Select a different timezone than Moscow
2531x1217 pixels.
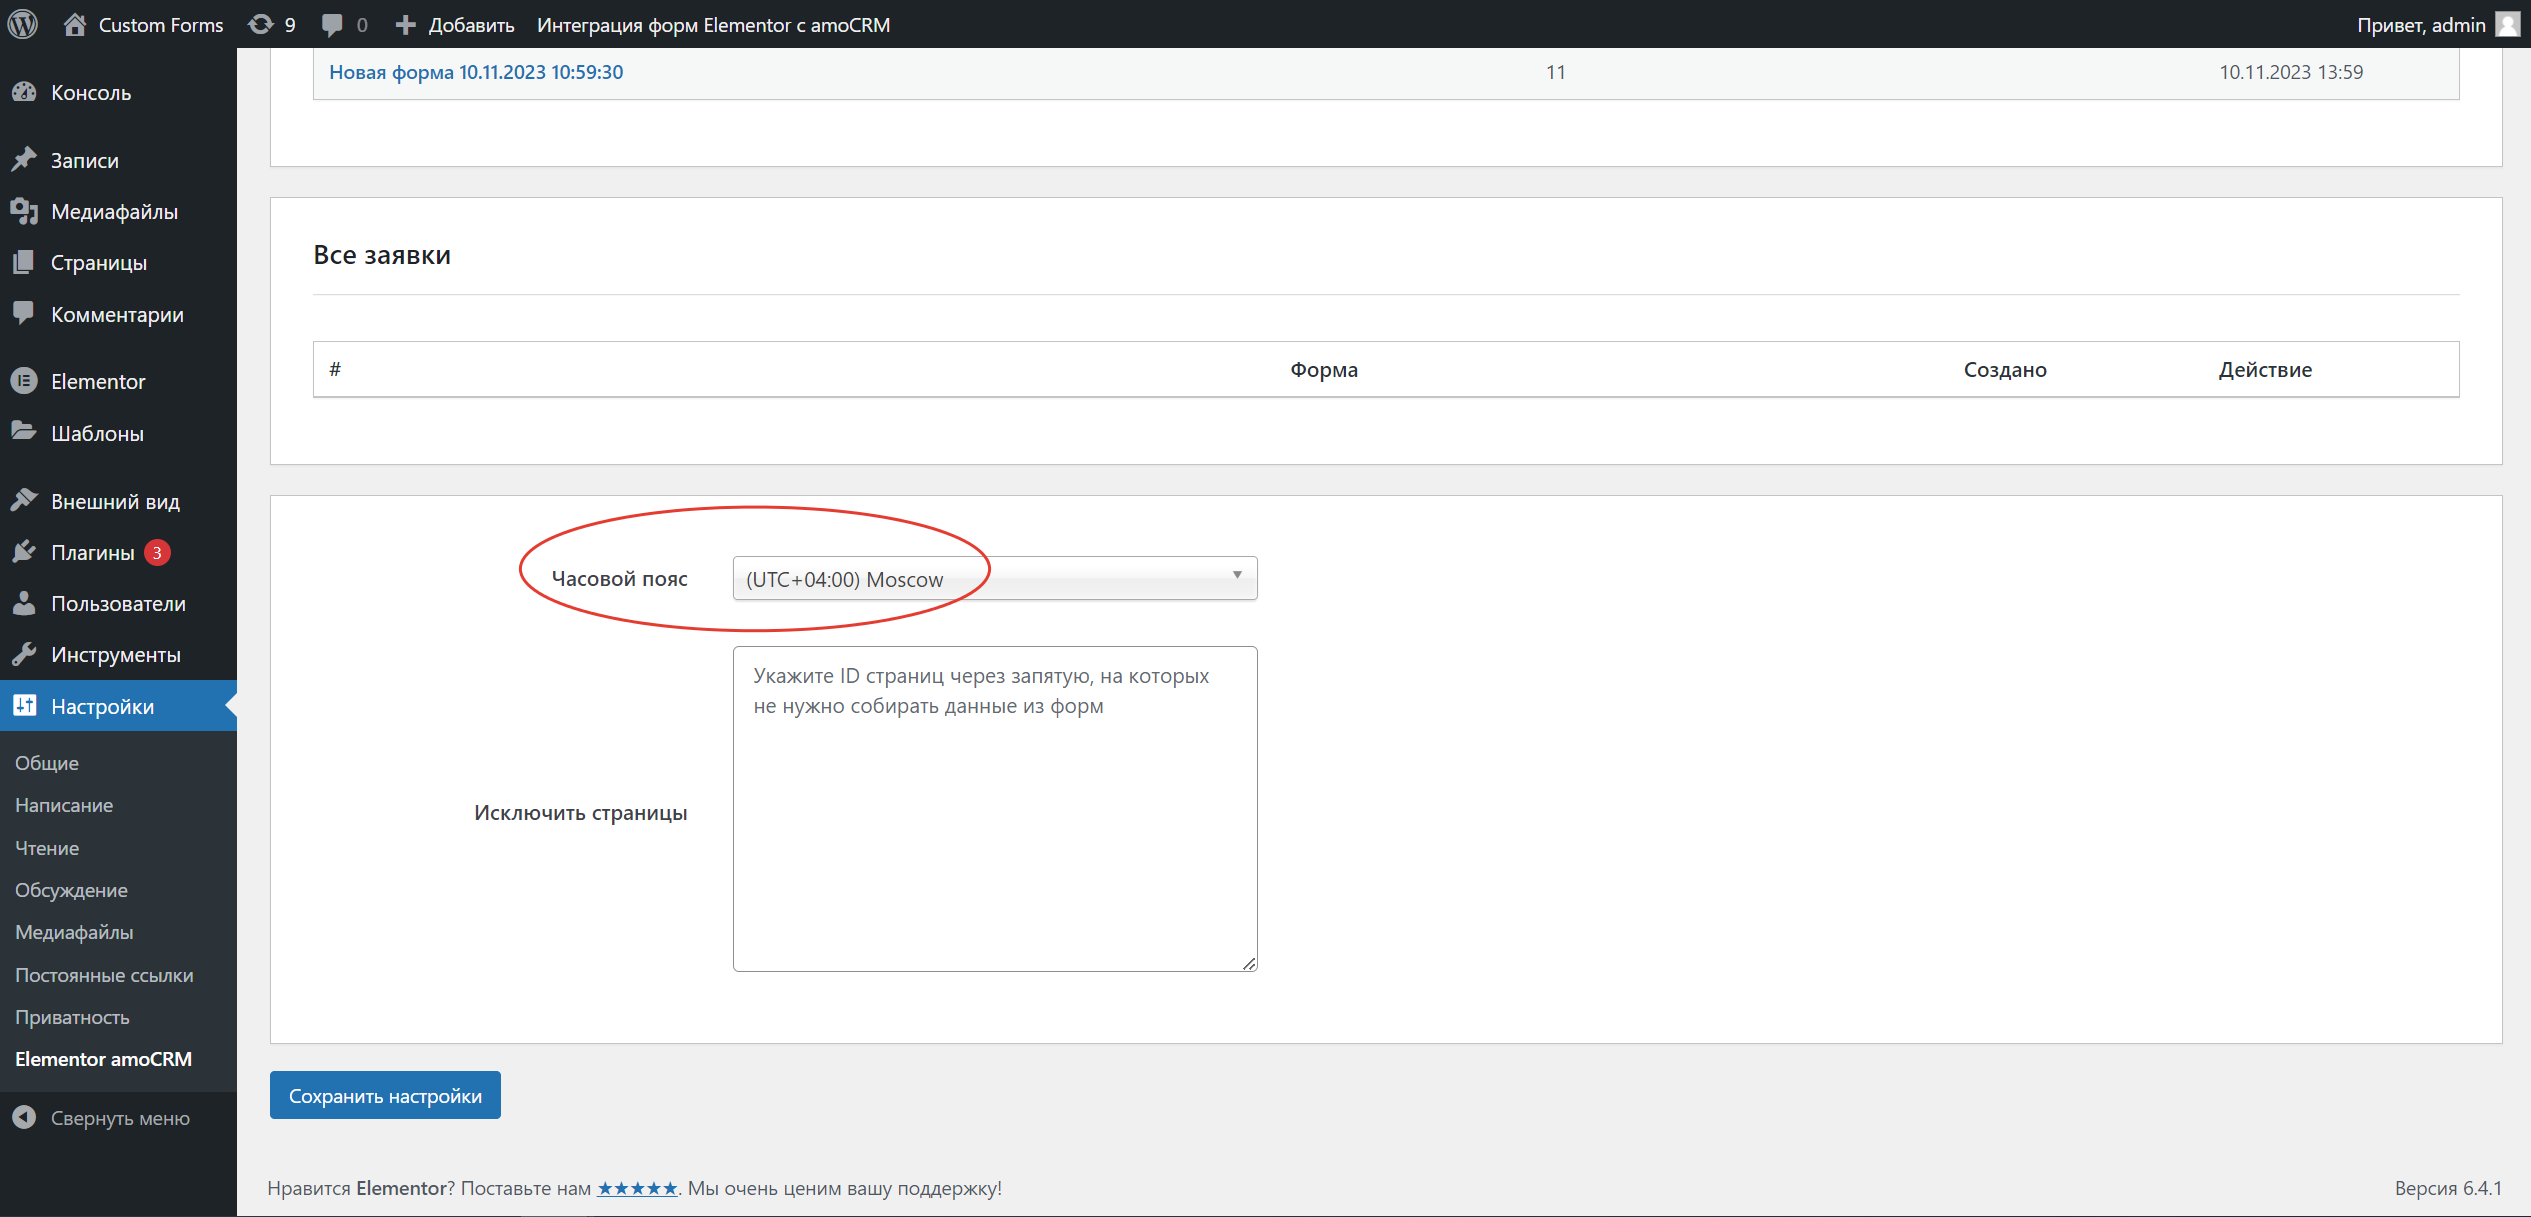[1237, 578]
